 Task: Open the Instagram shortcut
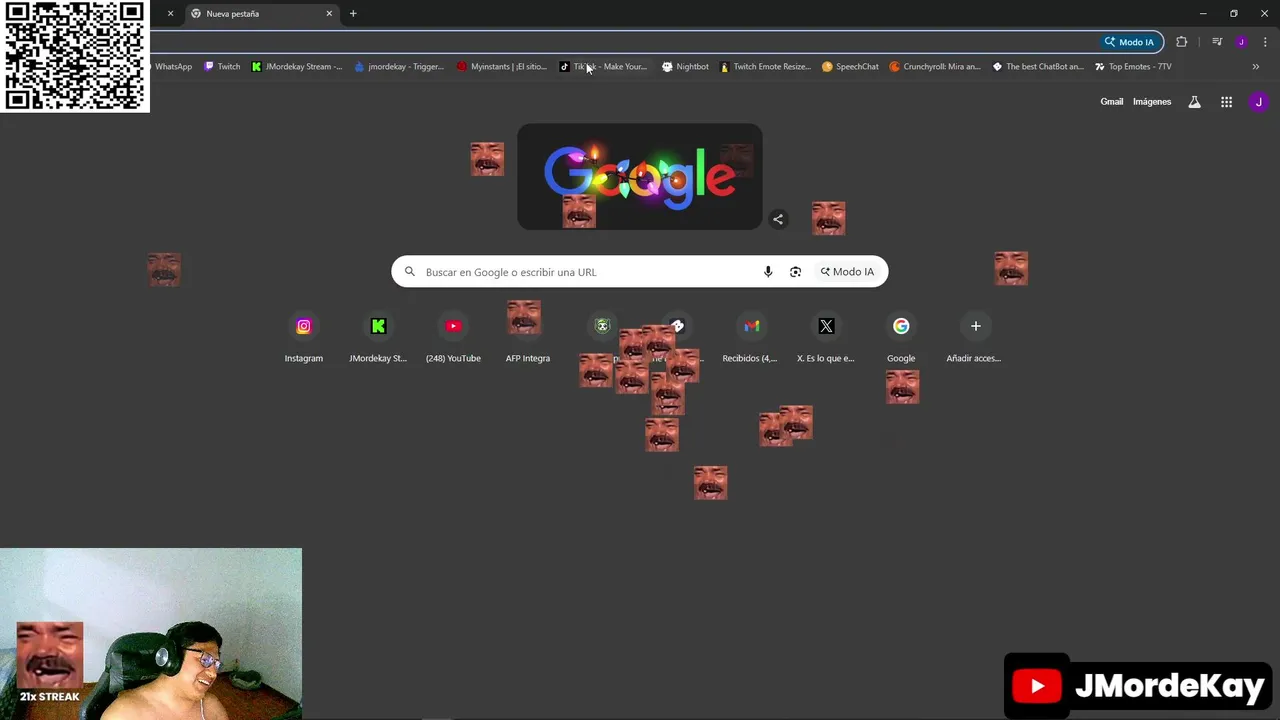point(304,338)
